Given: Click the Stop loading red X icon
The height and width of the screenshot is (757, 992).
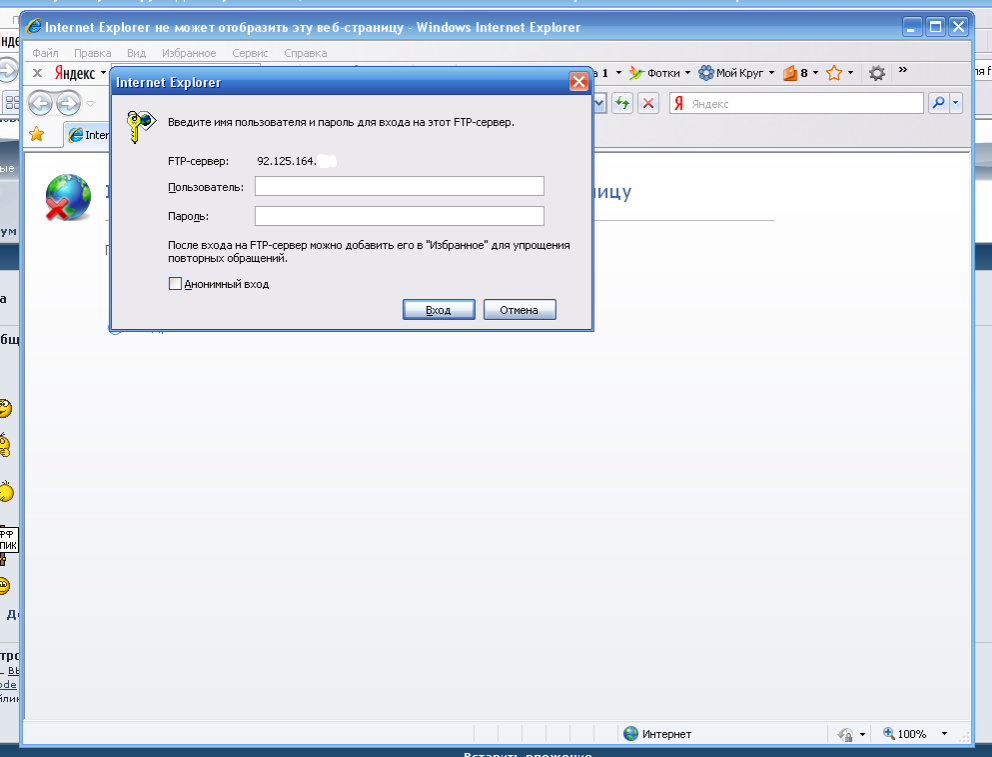Looking at the screenshot, I should click(x=649, y=103).
